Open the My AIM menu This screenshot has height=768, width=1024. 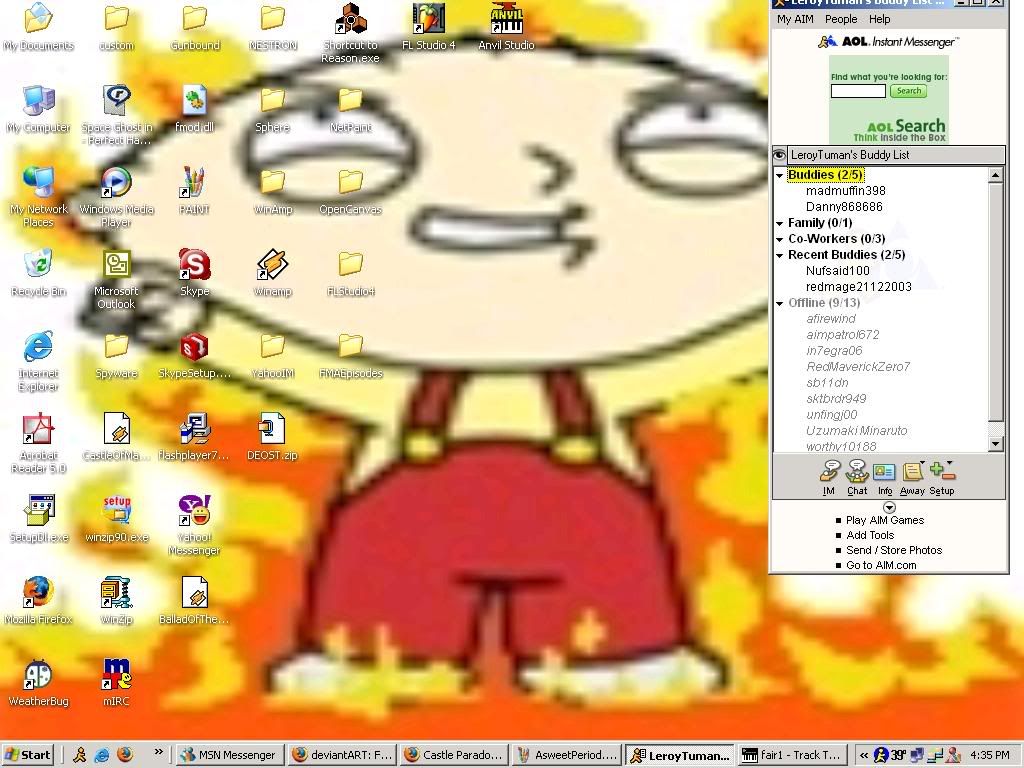pyautogui.click(x=795, y=19)
